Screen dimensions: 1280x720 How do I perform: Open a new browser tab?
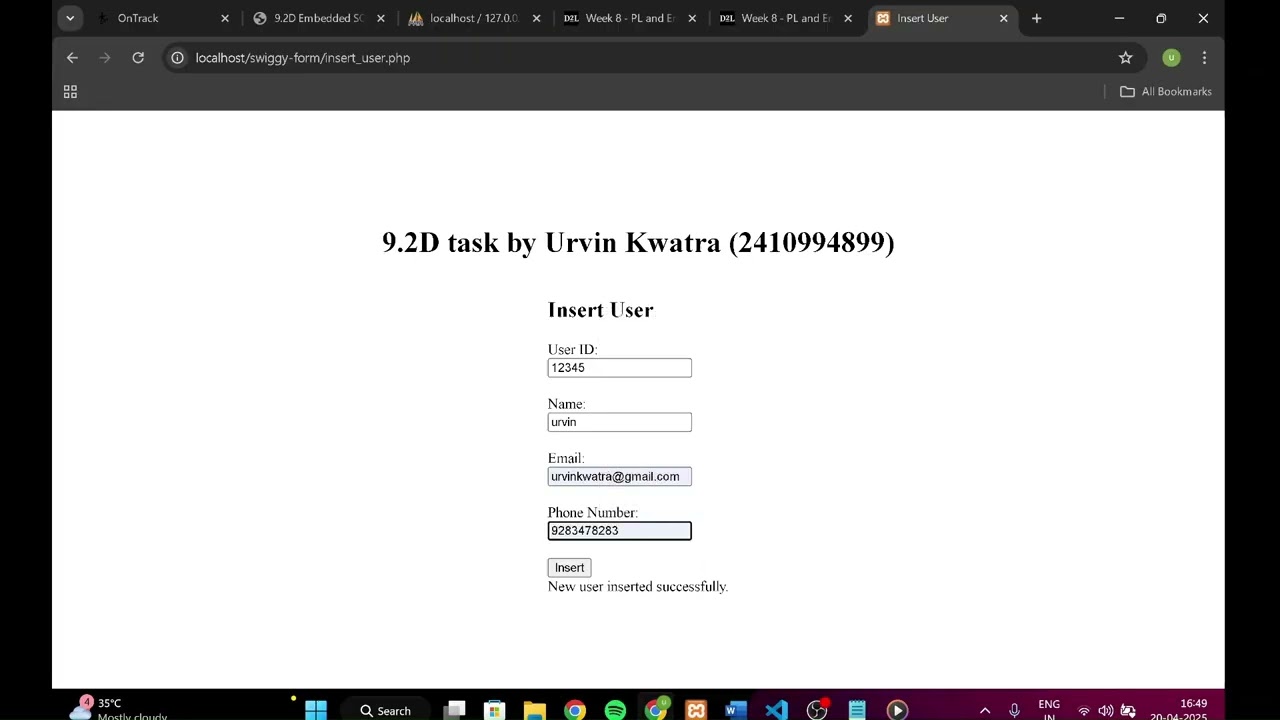point(1036,18)
